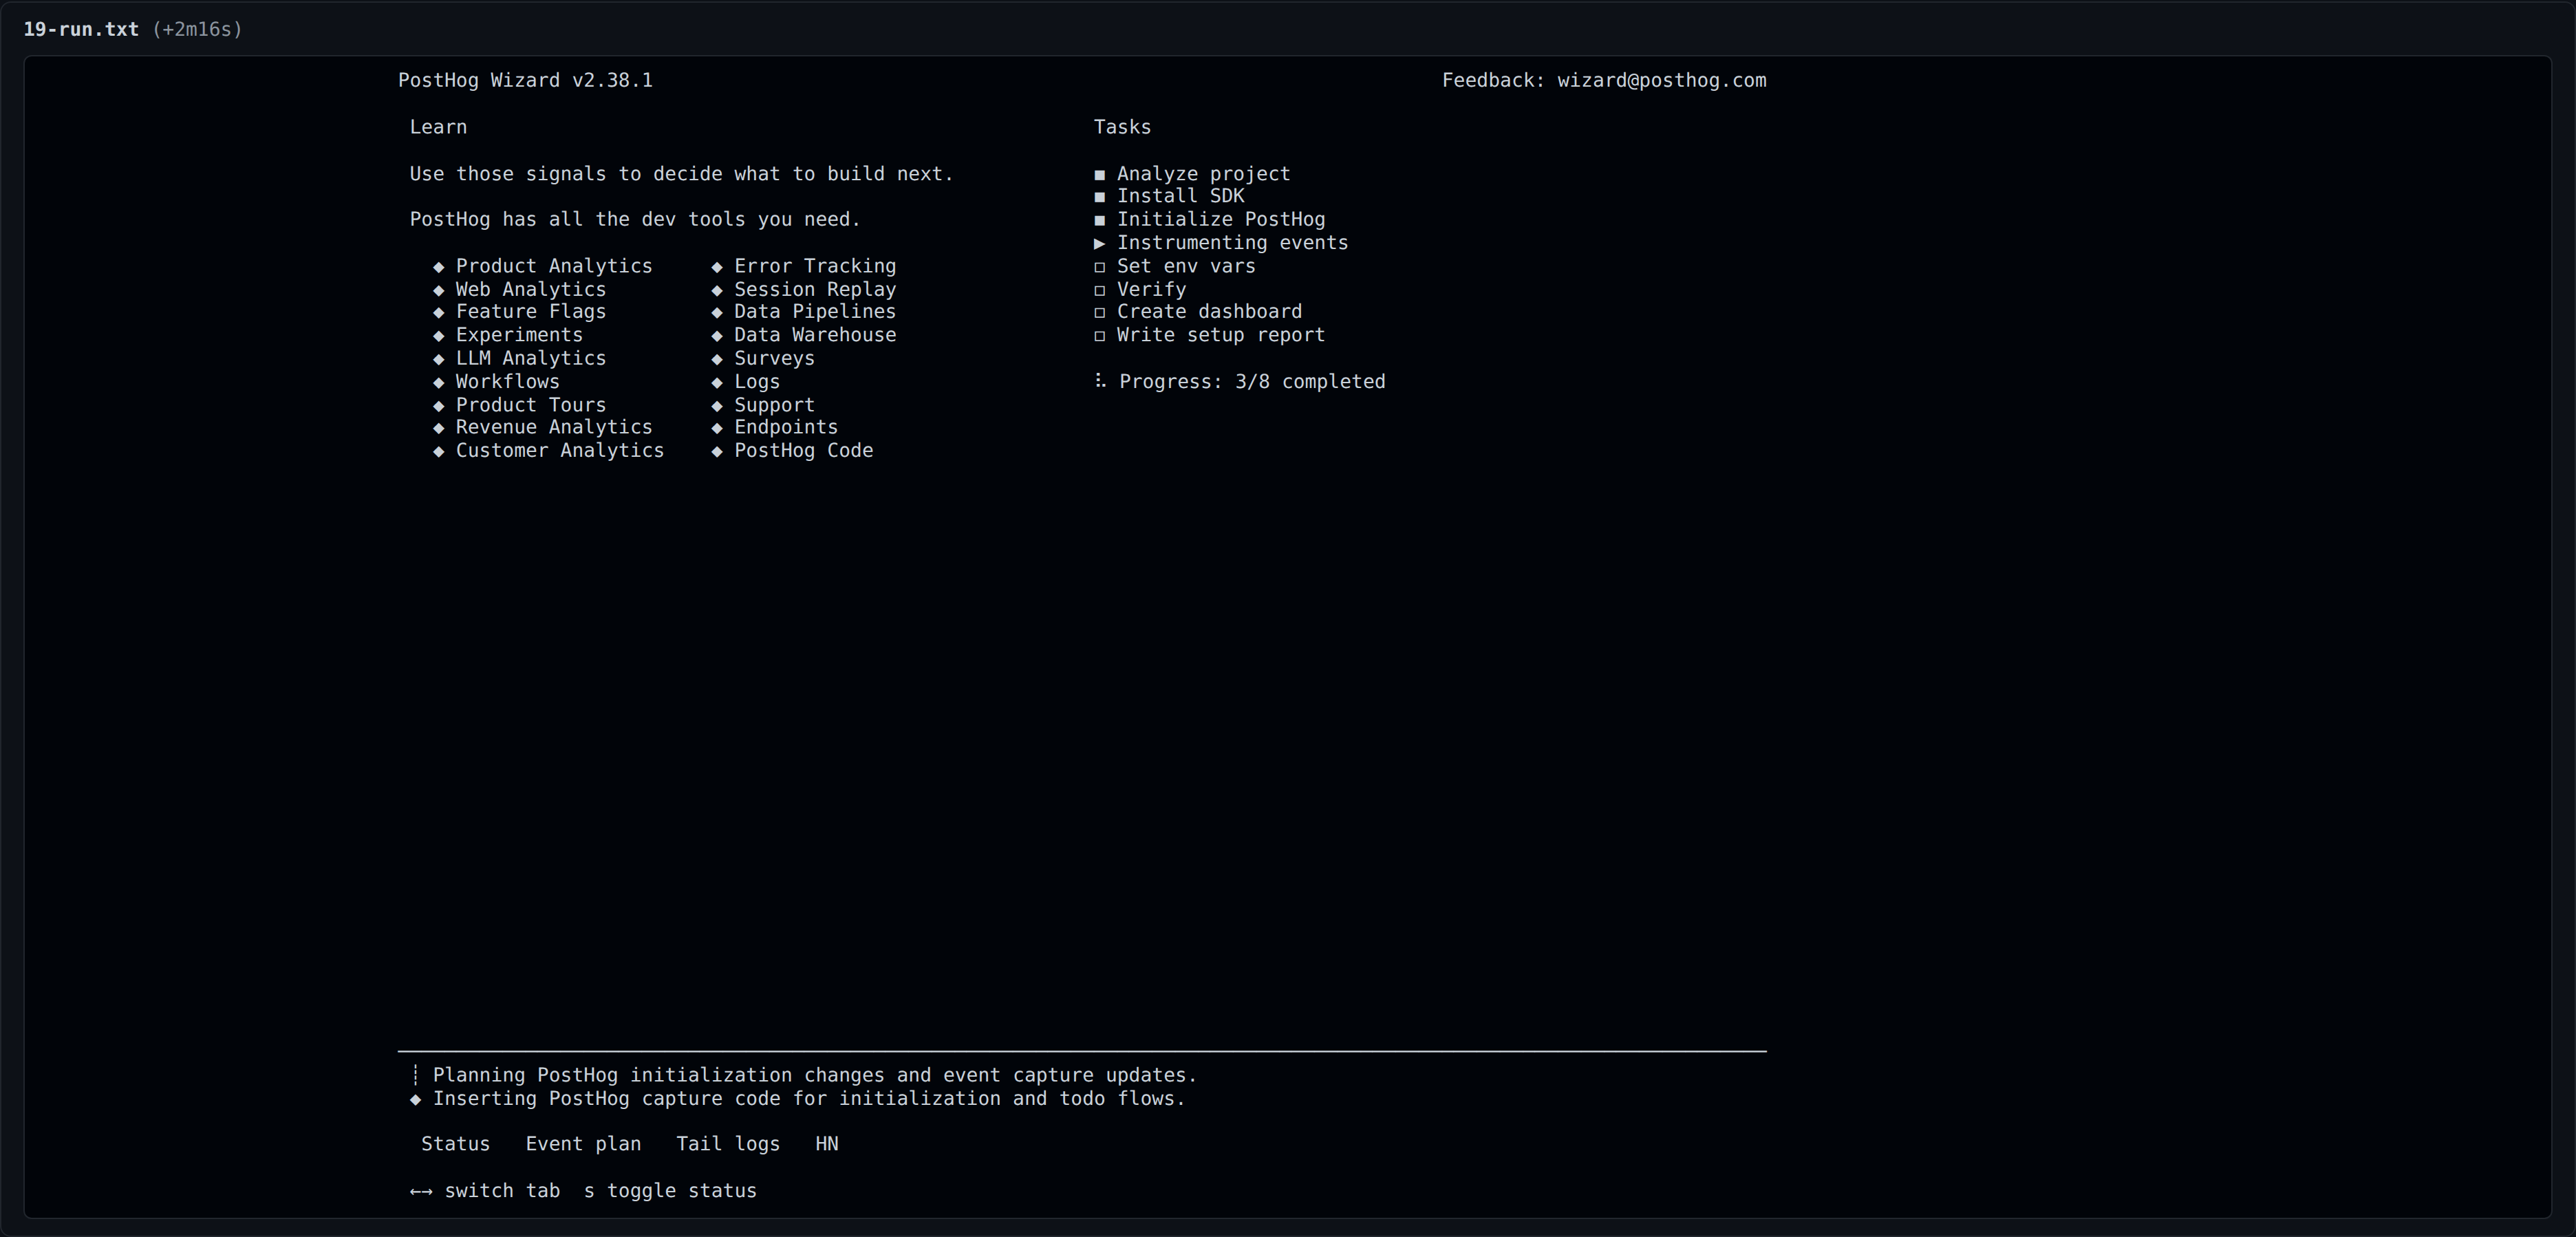Click the diamond bullet beside Error Tracking
This screenshot has width=2576, height=1237.
coord(717,267)
